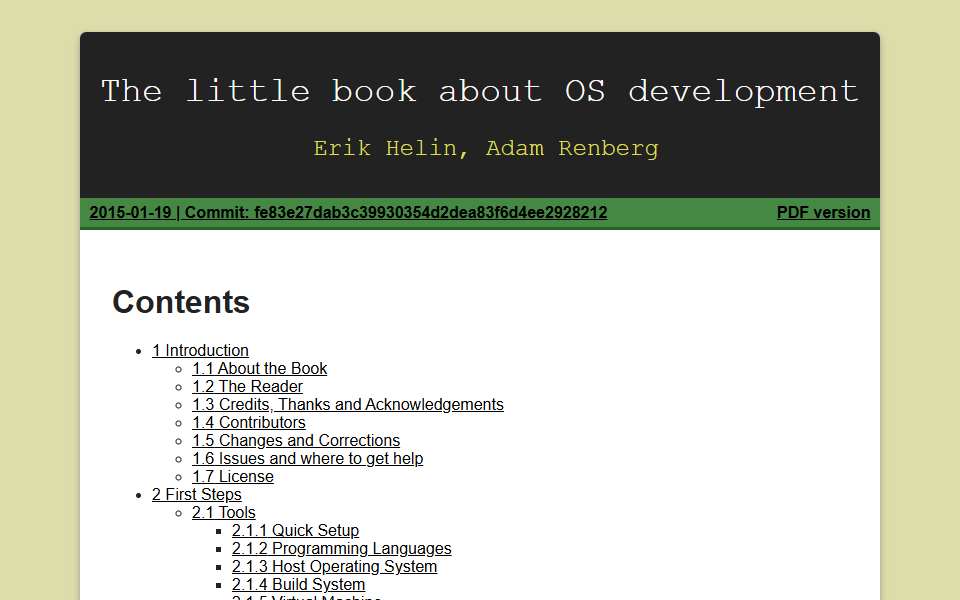
Task: Go to chapter 2 First Steps
Action: [x=197, y=495]
